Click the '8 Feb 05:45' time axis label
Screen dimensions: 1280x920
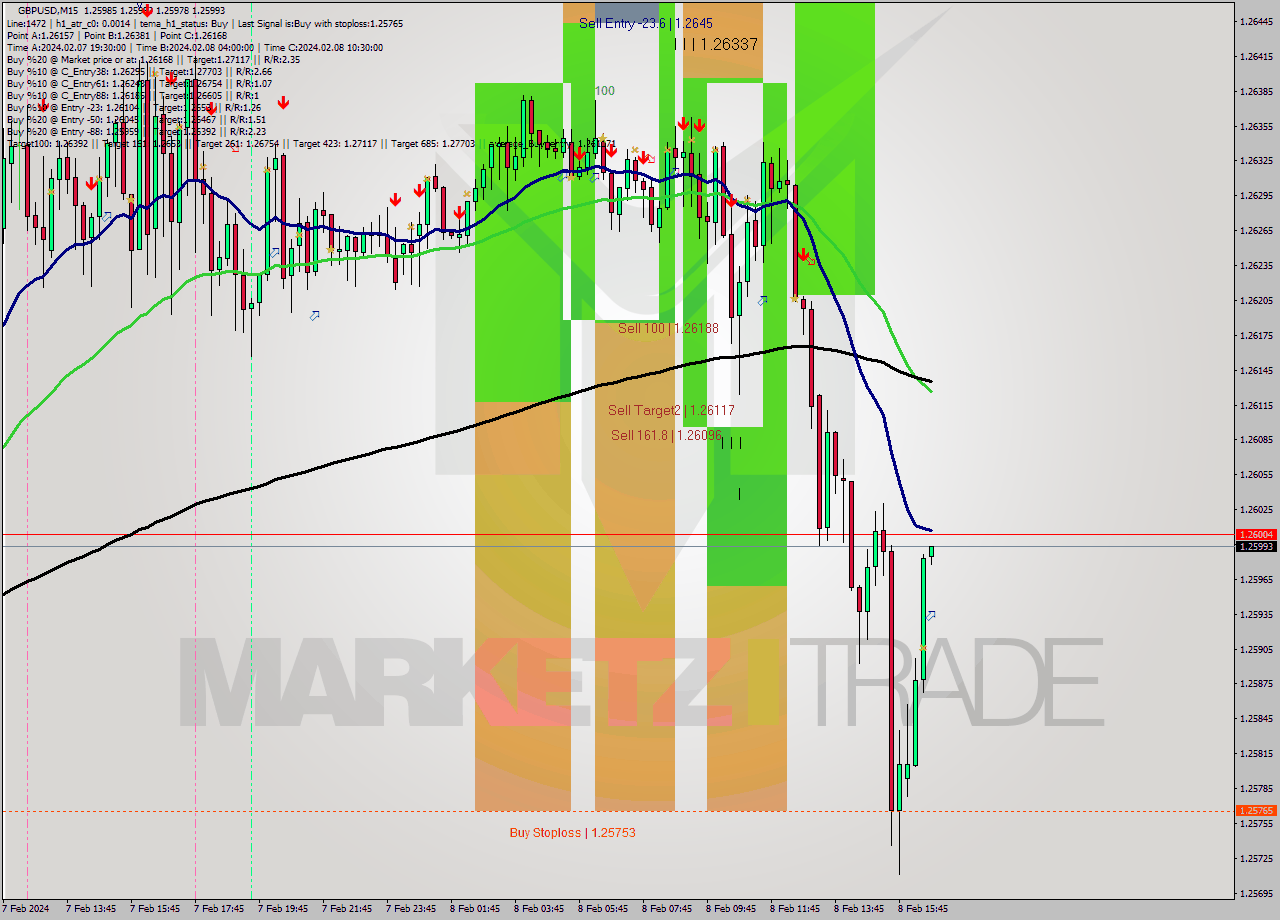(603, 909)
